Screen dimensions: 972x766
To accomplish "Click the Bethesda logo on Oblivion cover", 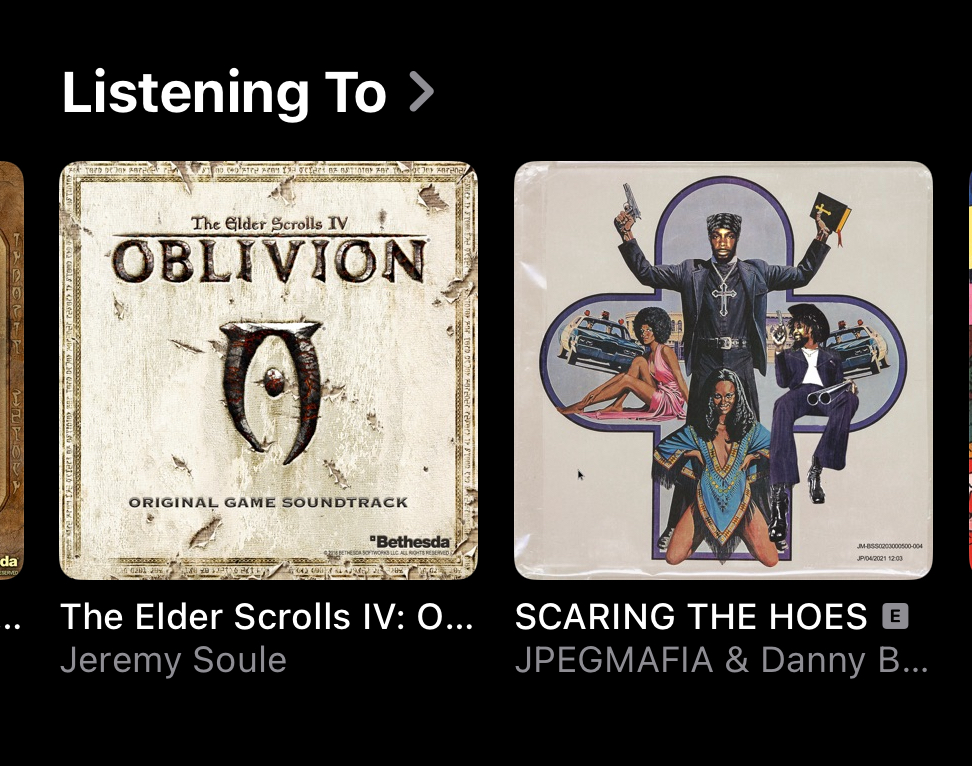I will point(410,541).
